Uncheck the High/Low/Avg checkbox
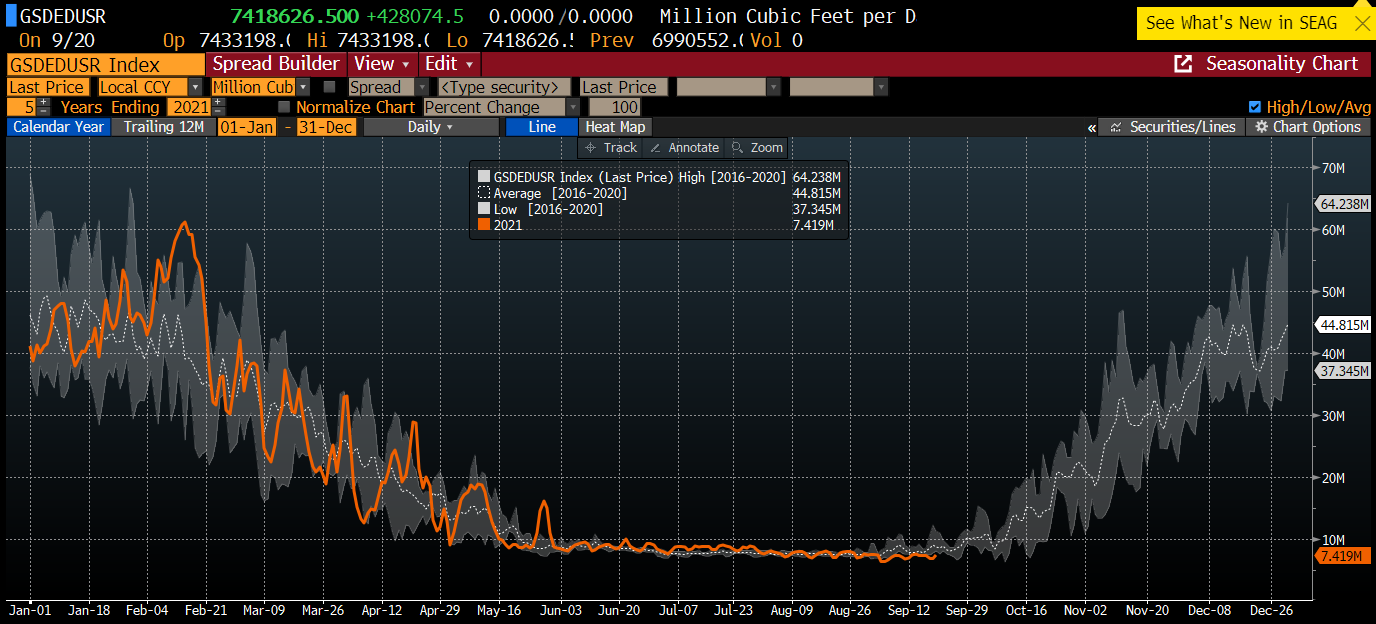The width and height of the screenshot is (1376, 624). 1255,107
